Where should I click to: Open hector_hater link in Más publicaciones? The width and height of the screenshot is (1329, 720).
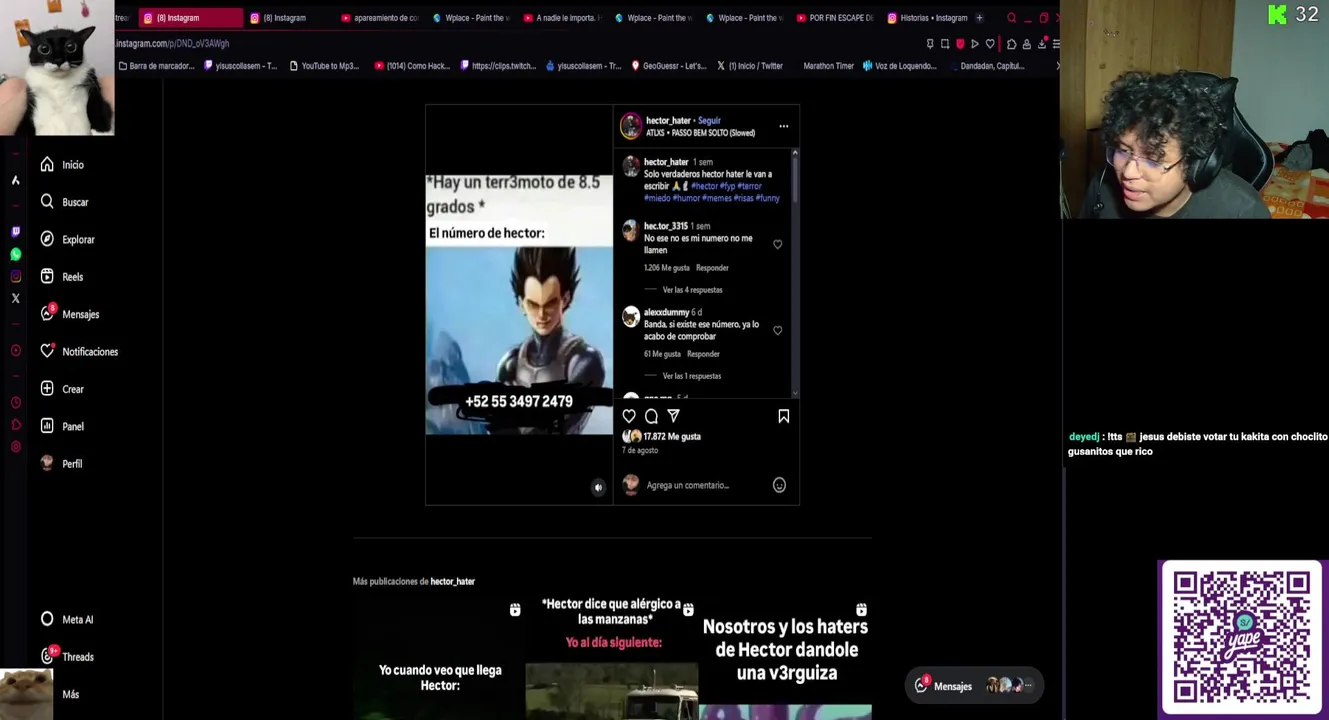point(452,582)
